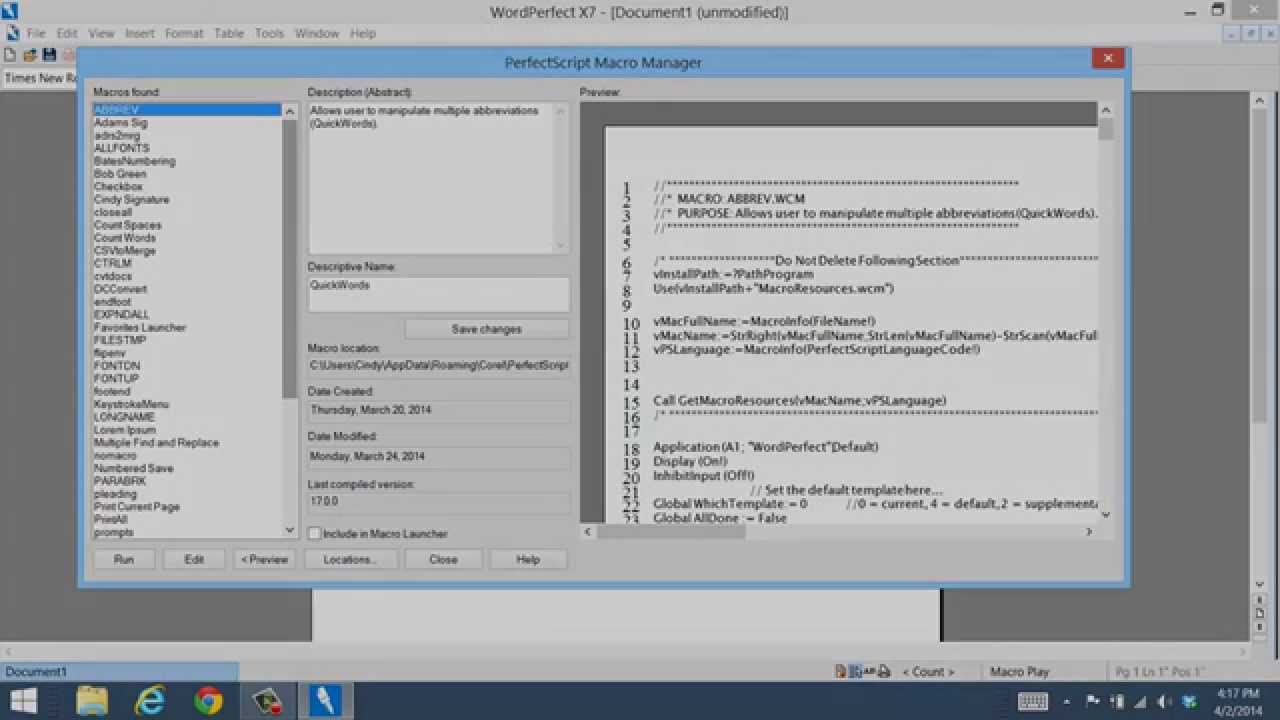Click the volume speaker tray icon
This screenshot has width=1280, height=720.
coord(1165,701)
